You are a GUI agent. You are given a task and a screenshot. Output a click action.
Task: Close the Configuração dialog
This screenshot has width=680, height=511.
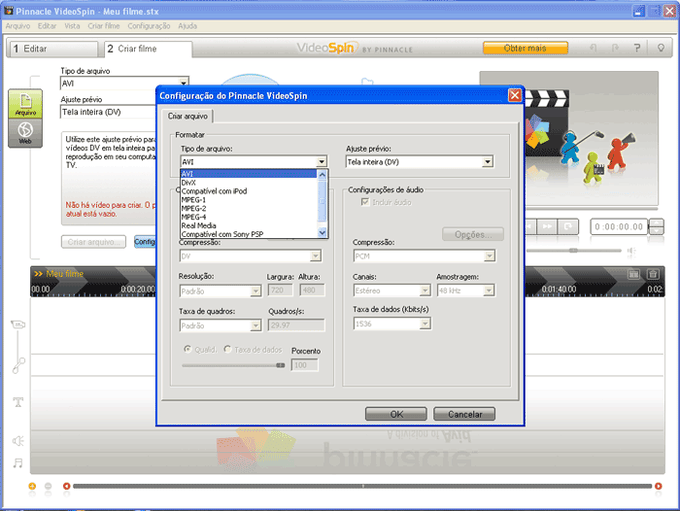click(514, 95)
